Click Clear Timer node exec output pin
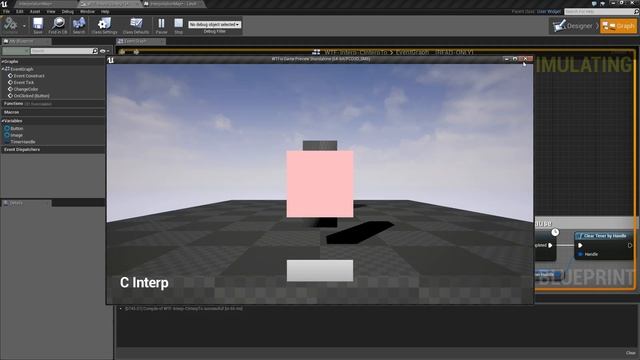This screenshot has width=640, height=360. pyautogui.click(x=629, y=245)
